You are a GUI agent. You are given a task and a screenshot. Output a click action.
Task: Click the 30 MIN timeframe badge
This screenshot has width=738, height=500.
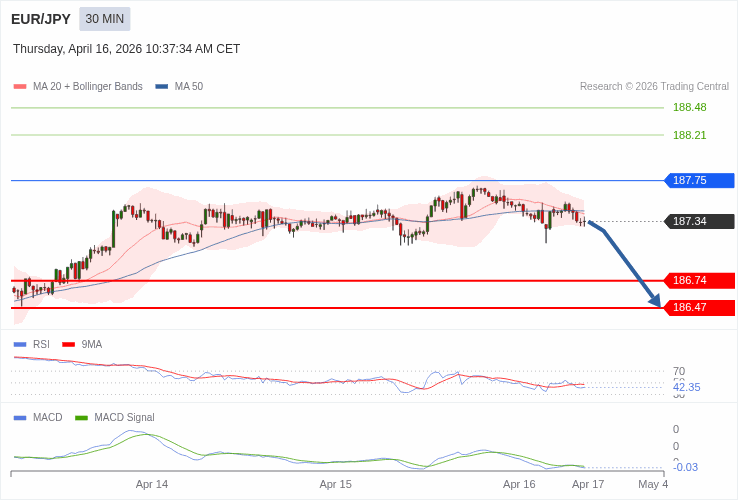[x=105, y=19]
